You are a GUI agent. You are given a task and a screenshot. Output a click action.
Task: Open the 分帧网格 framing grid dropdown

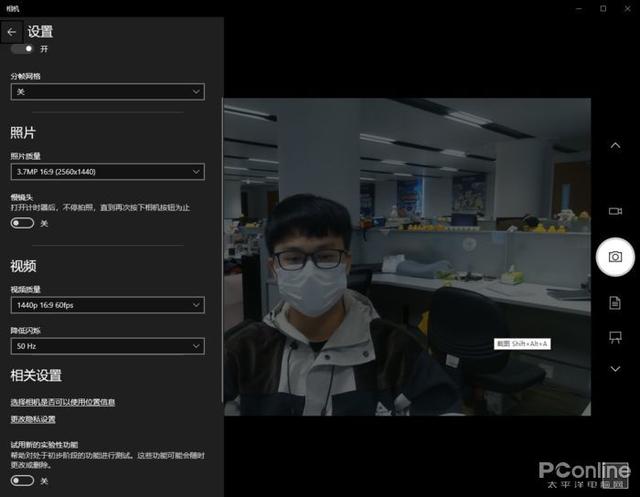click(x=107, y=92)
